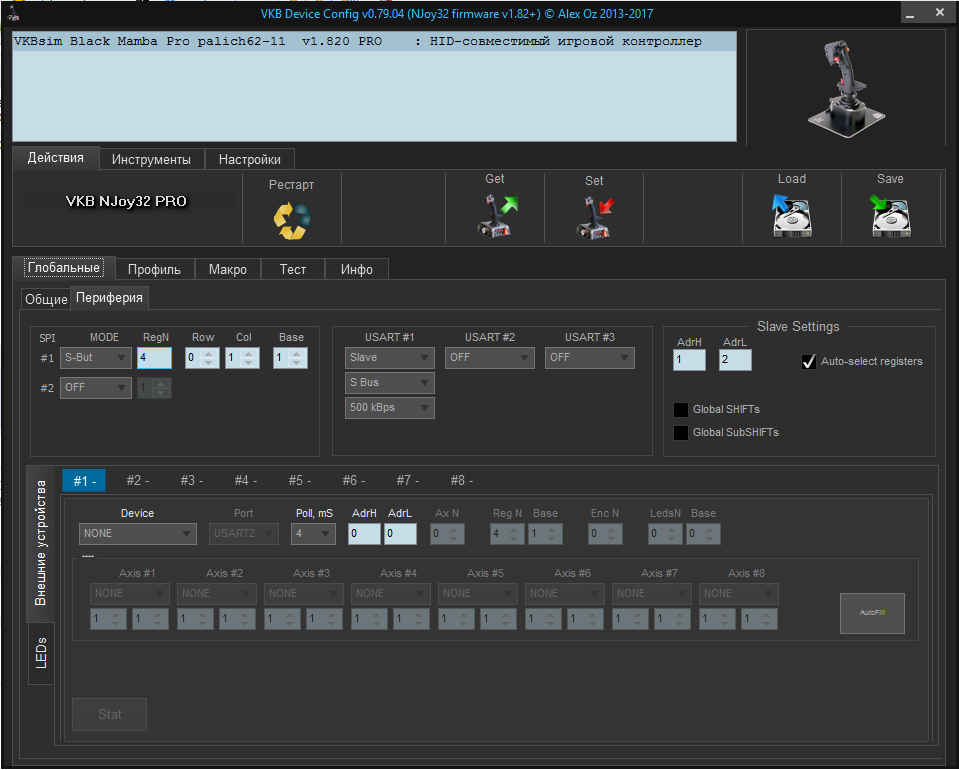Switch to Настройки tab
This screenshot has height=770, width=959.
250,160
